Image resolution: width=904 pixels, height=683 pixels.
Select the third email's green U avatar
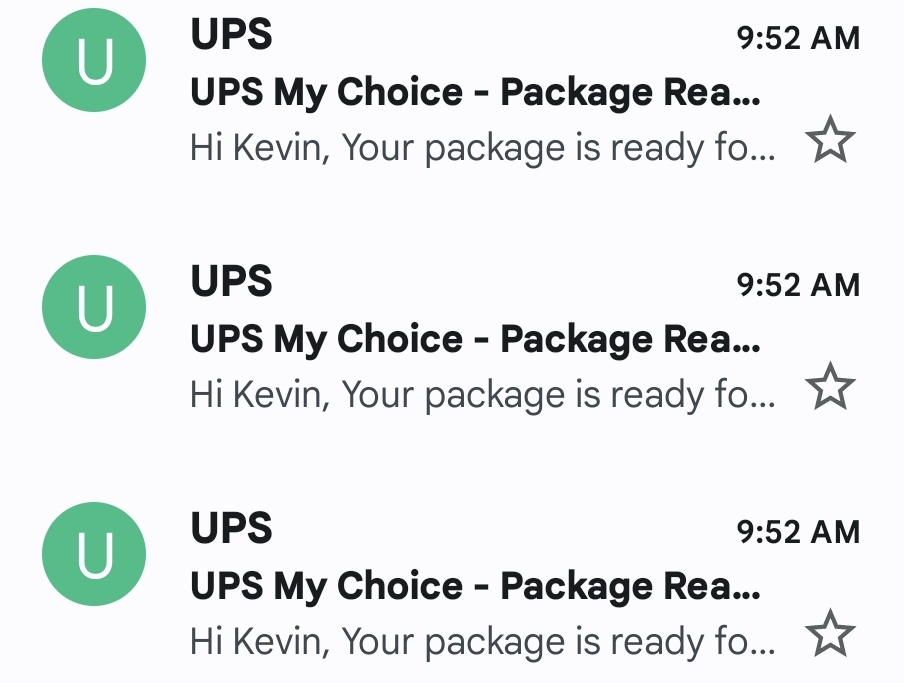[94, 553]
